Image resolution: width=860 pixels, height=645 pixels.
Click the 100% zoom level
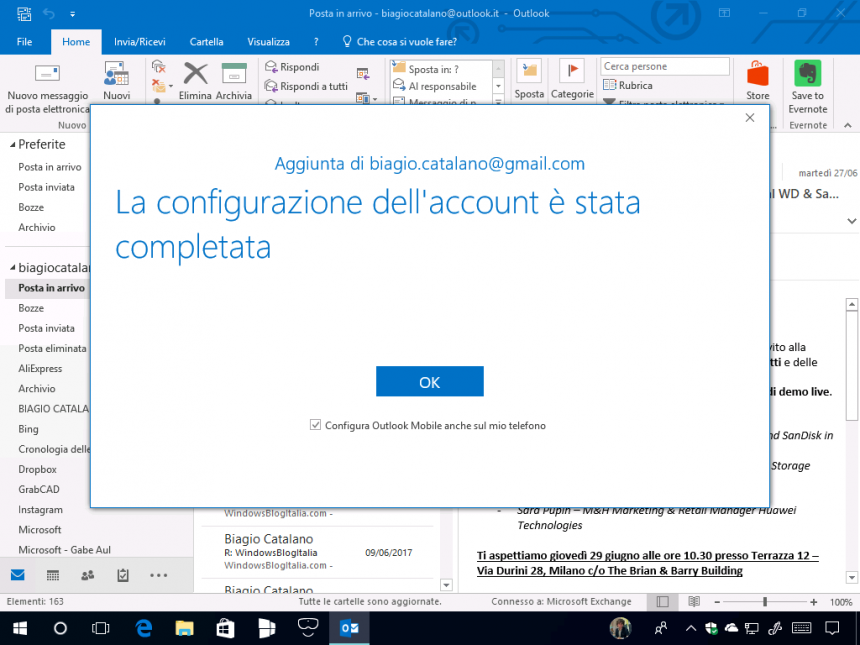[x=840, y=602]
